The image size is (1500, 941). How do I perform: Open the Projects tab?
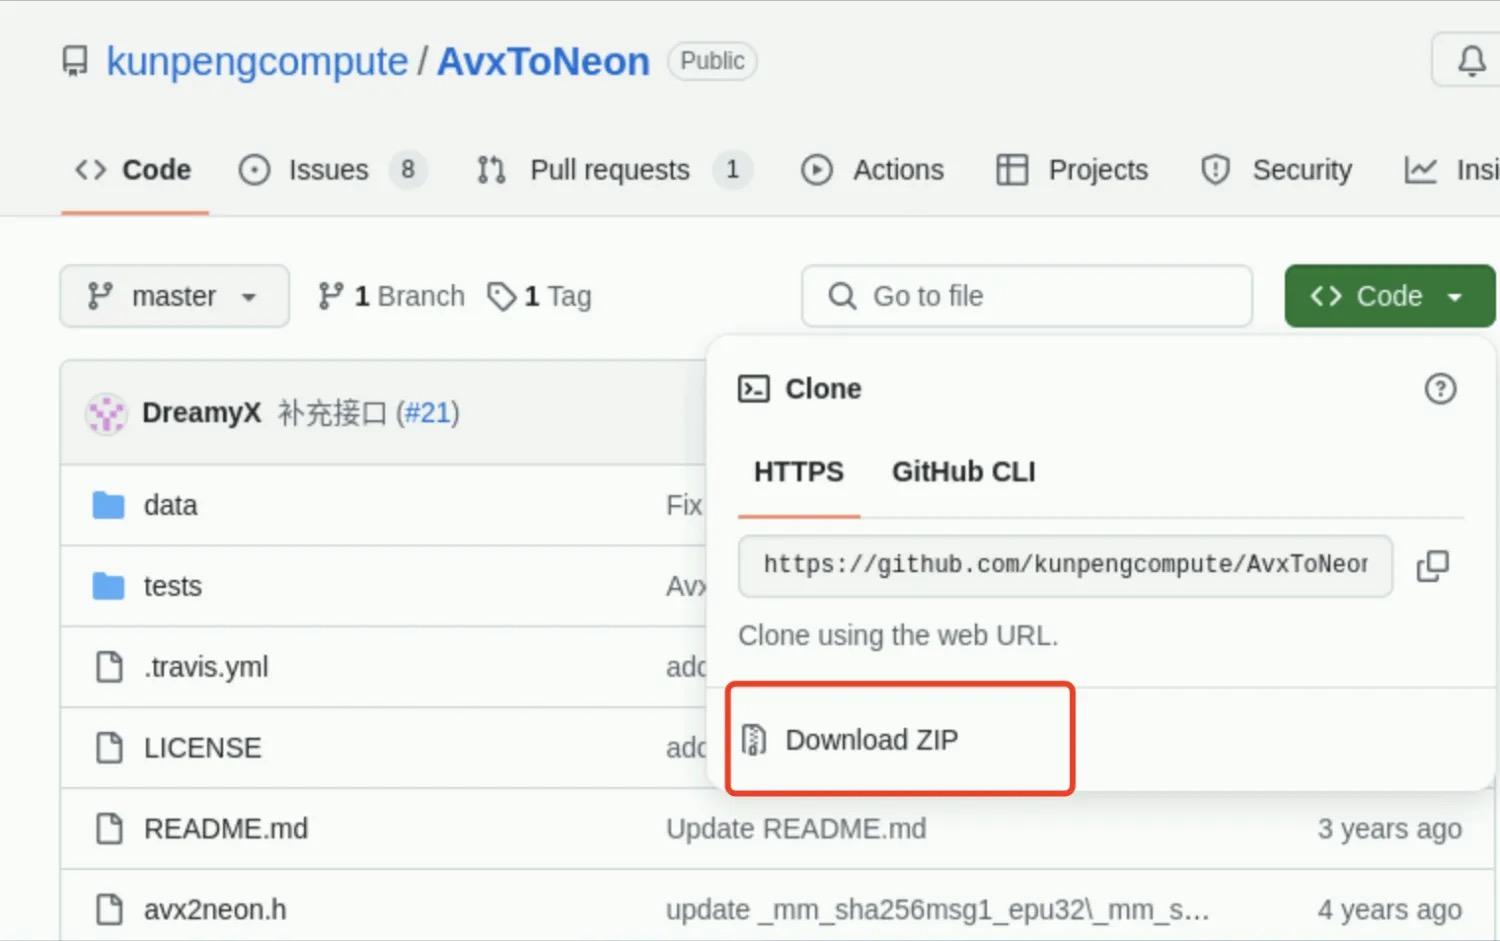[1072, 170]
